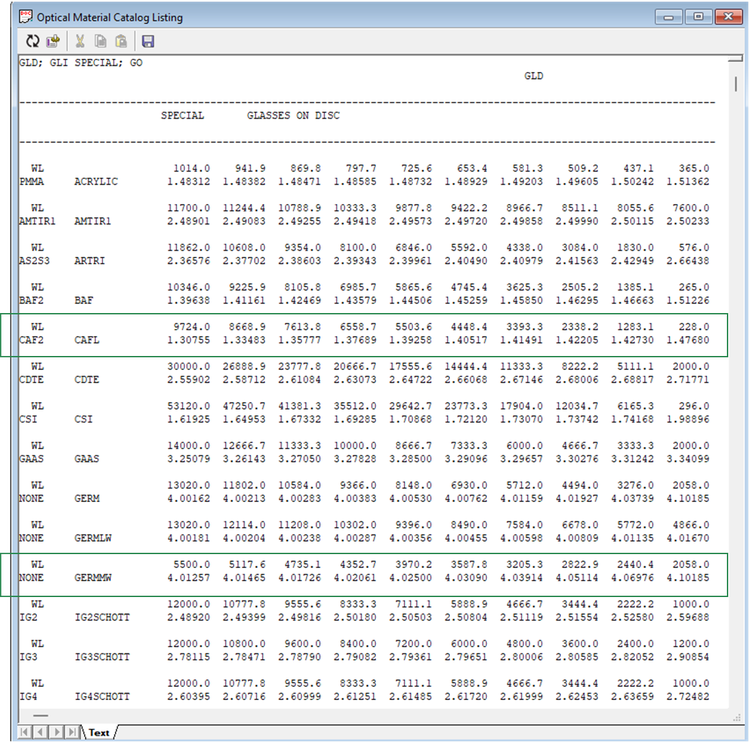Viewport: 750px width, 743px height.
Task: Click the PMMA wavelength "1014.0"
Action: point(191,168)
